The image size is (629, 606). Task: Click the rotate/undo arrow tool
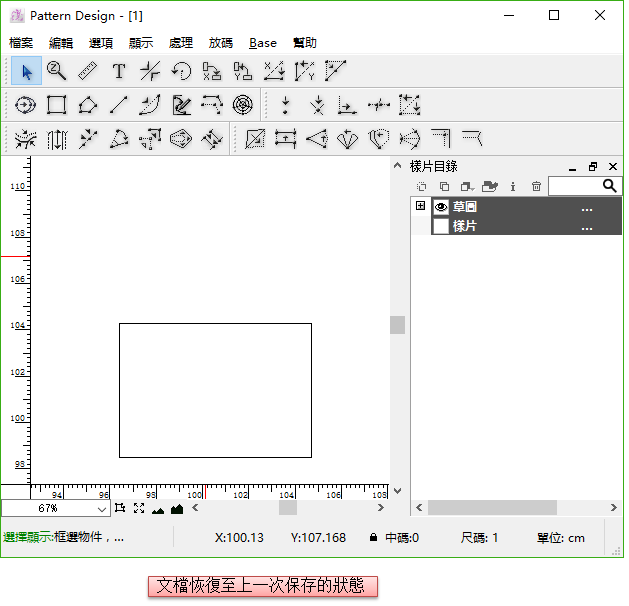point(181,71)
